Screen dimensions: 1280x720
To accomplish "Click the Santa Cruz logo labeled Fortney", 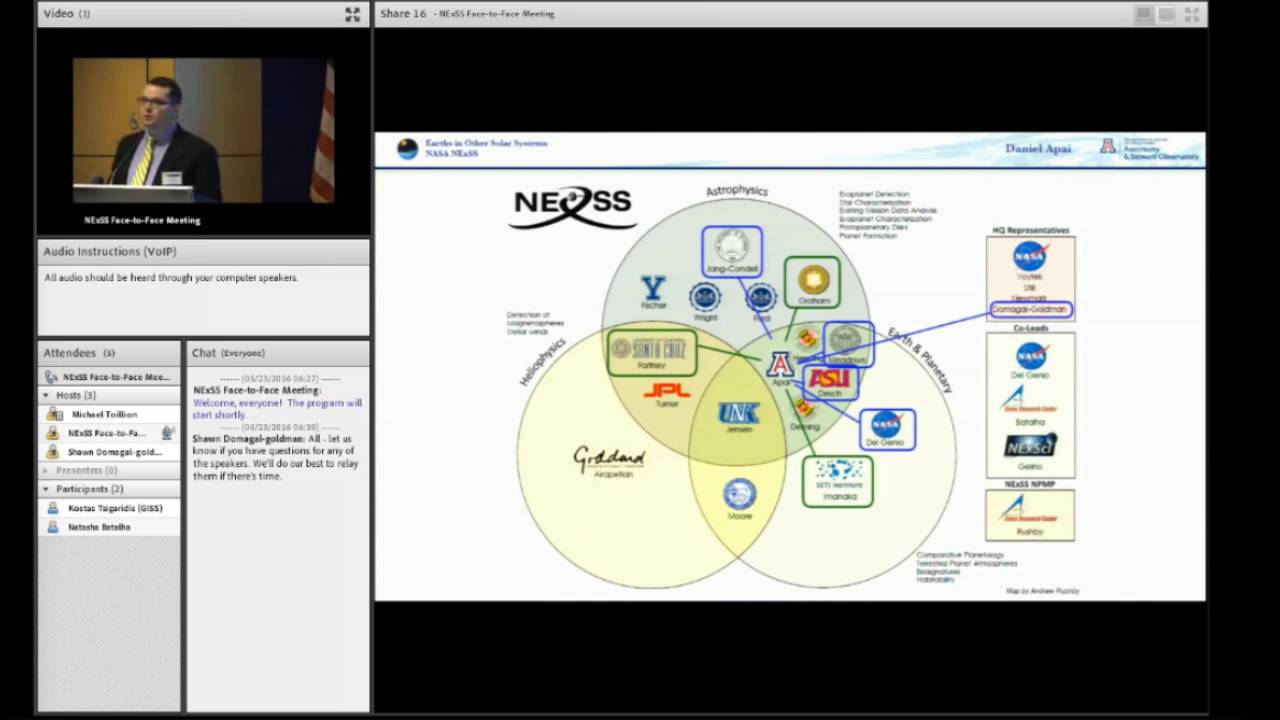I will [651, 348].
